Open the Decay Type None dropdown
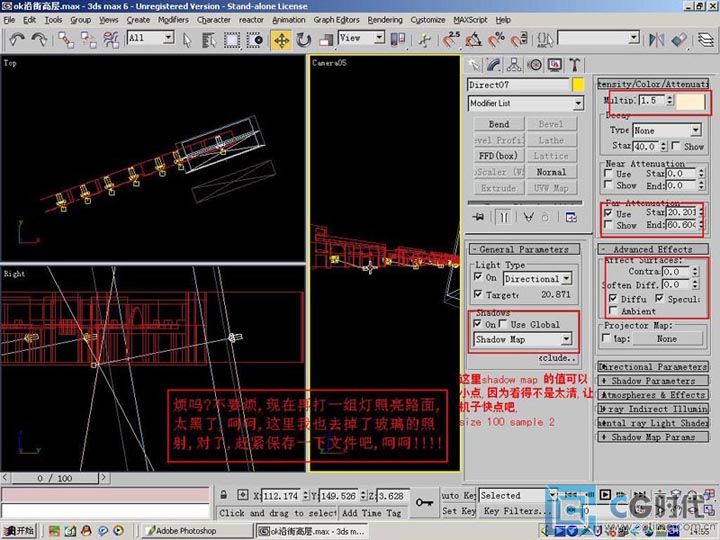The image size is (720, 540). [667, 130]
